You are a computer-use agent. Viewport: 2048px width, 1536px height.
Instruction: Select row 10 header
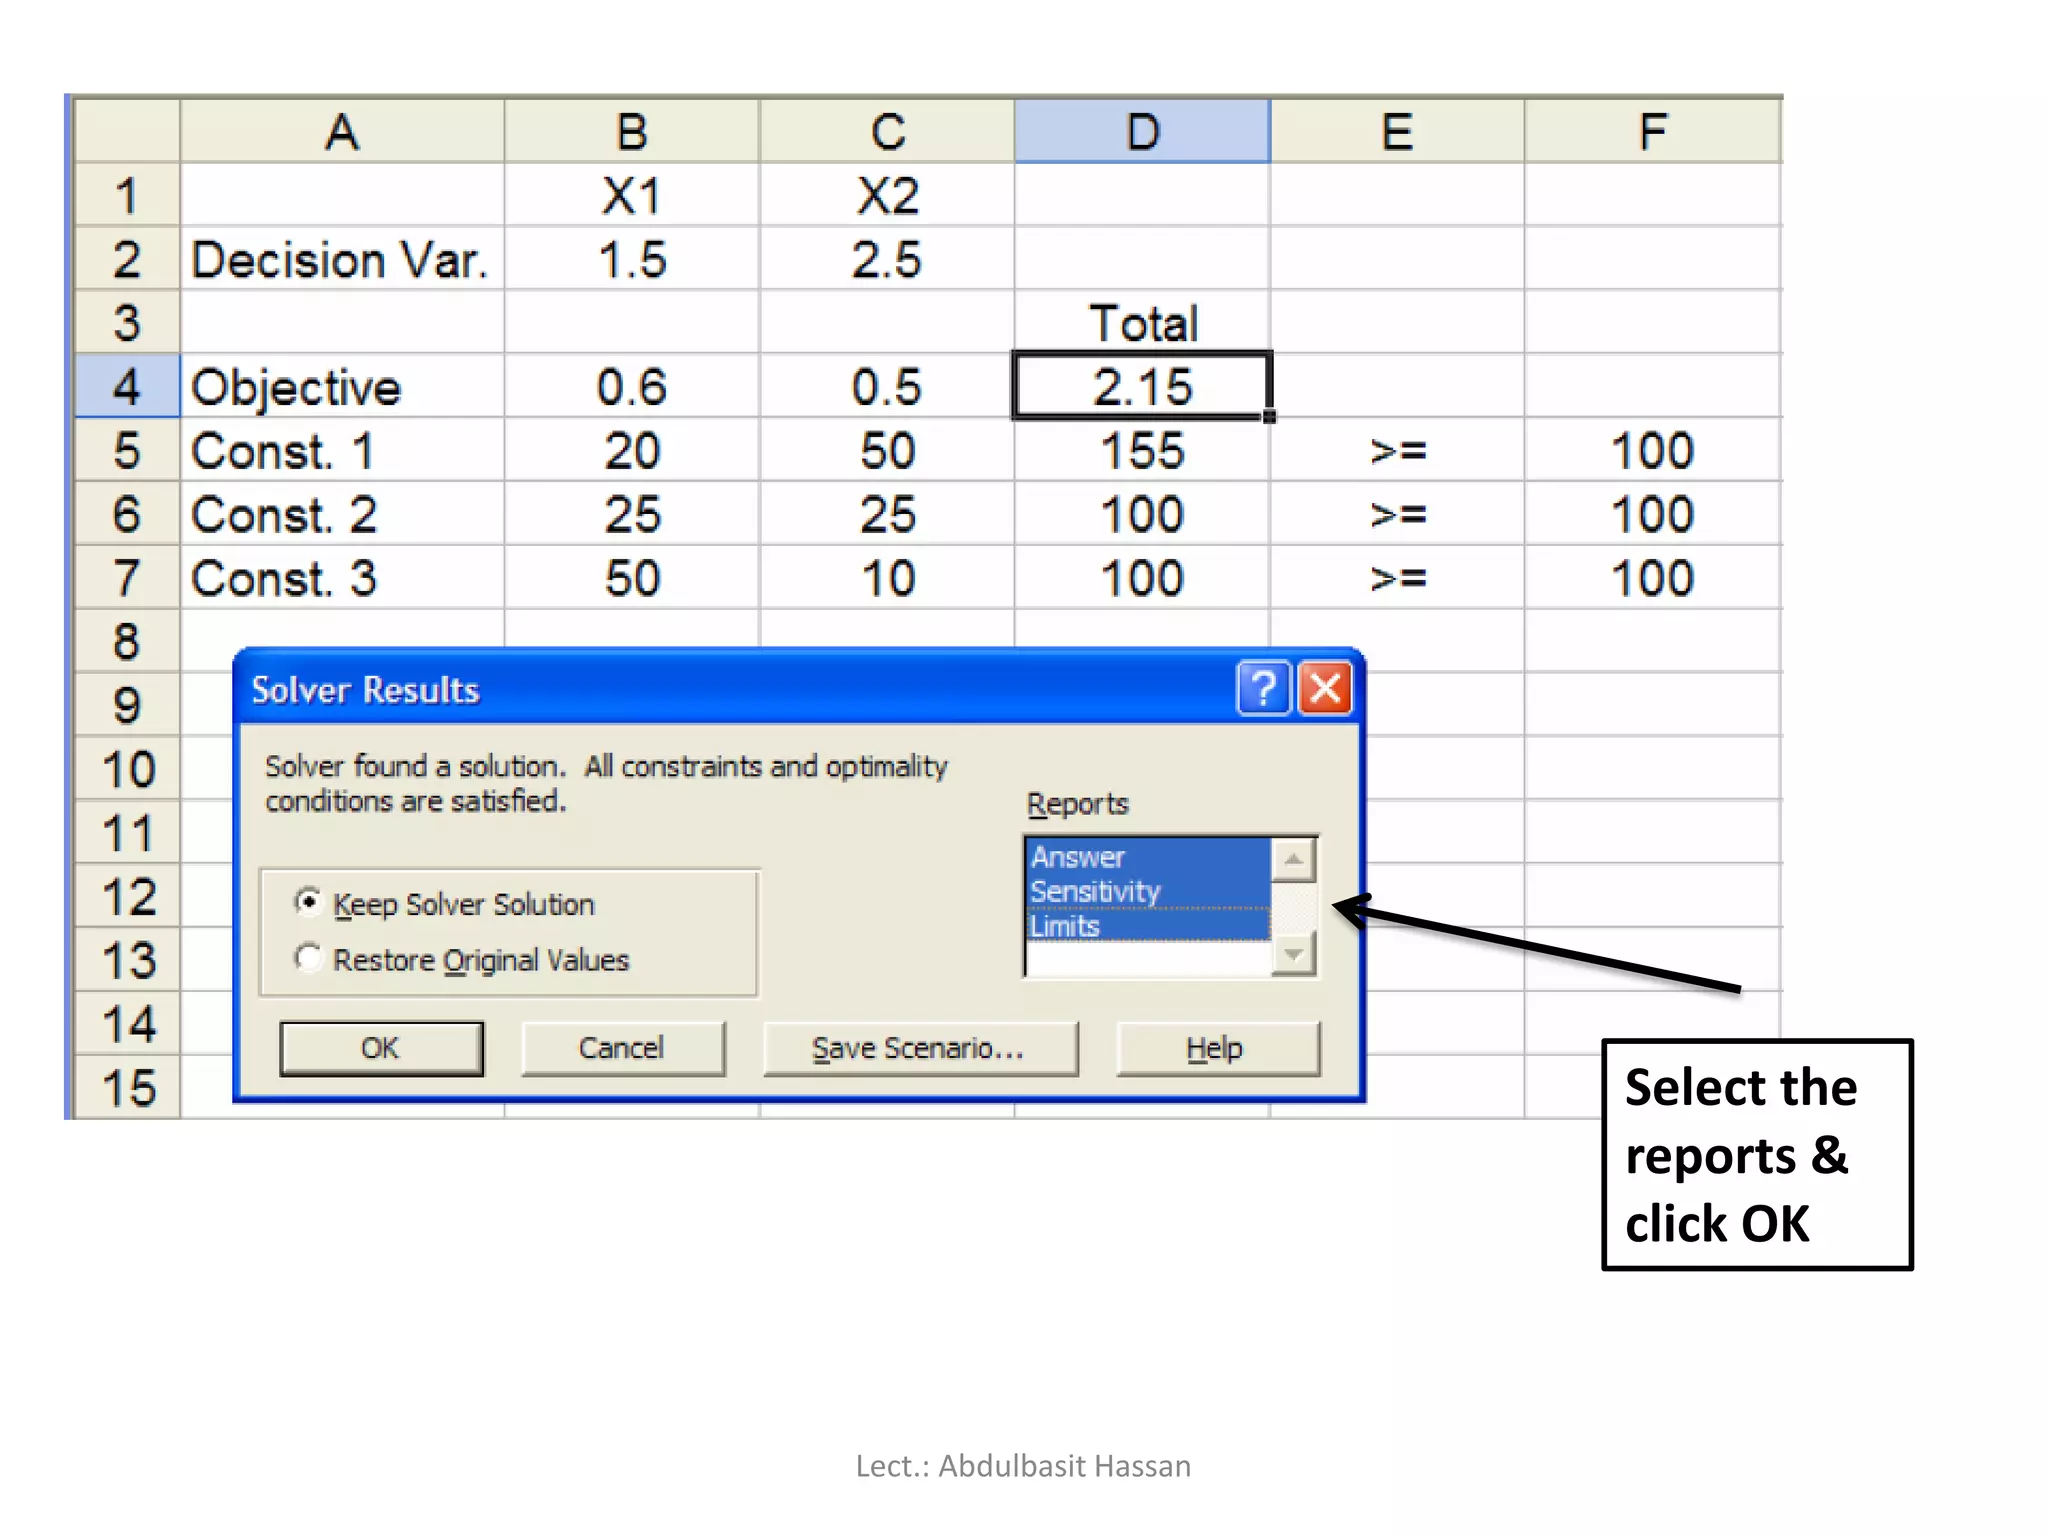(x=127, y=769)
